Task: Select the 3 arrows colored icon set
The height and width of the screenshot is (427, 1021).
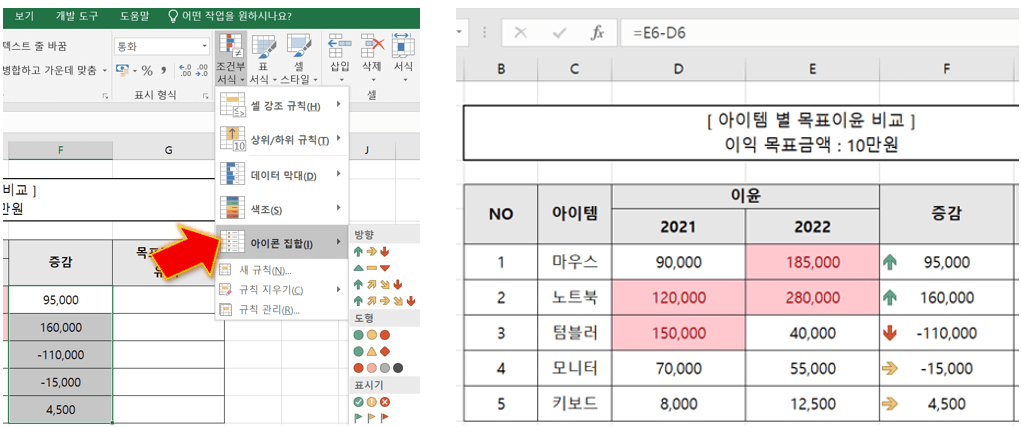Action: [371, 251]
